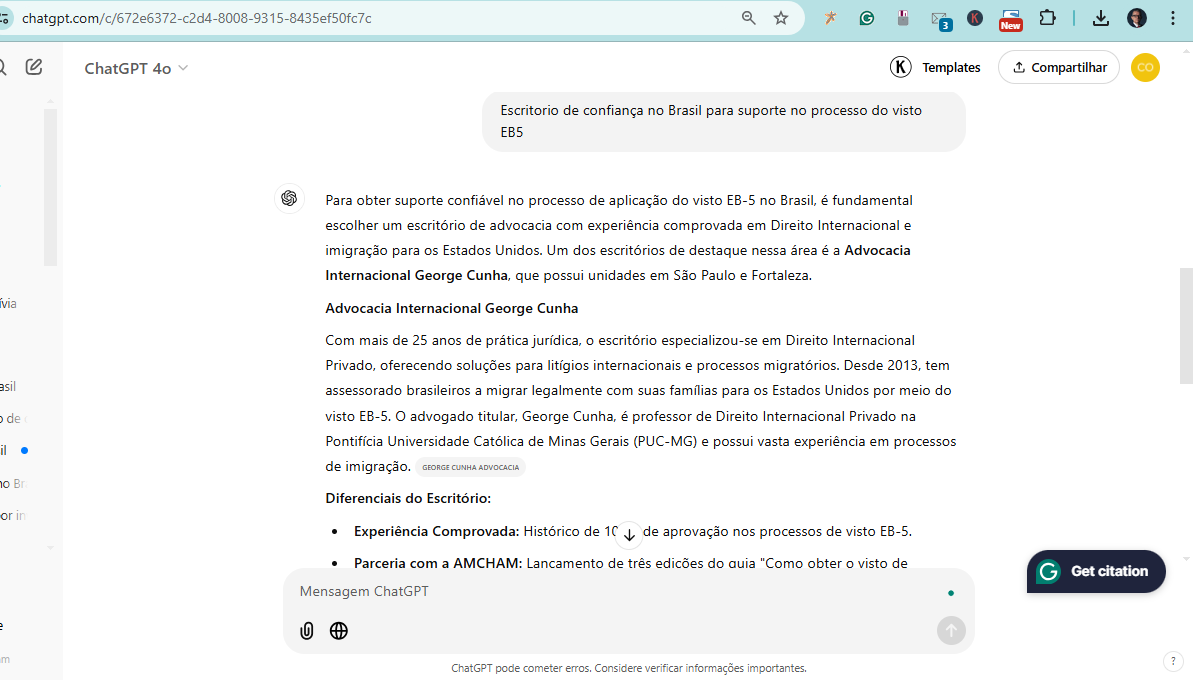Open the Templates extension button
The height and width of the screenshot is (680, 1193).
935,67
